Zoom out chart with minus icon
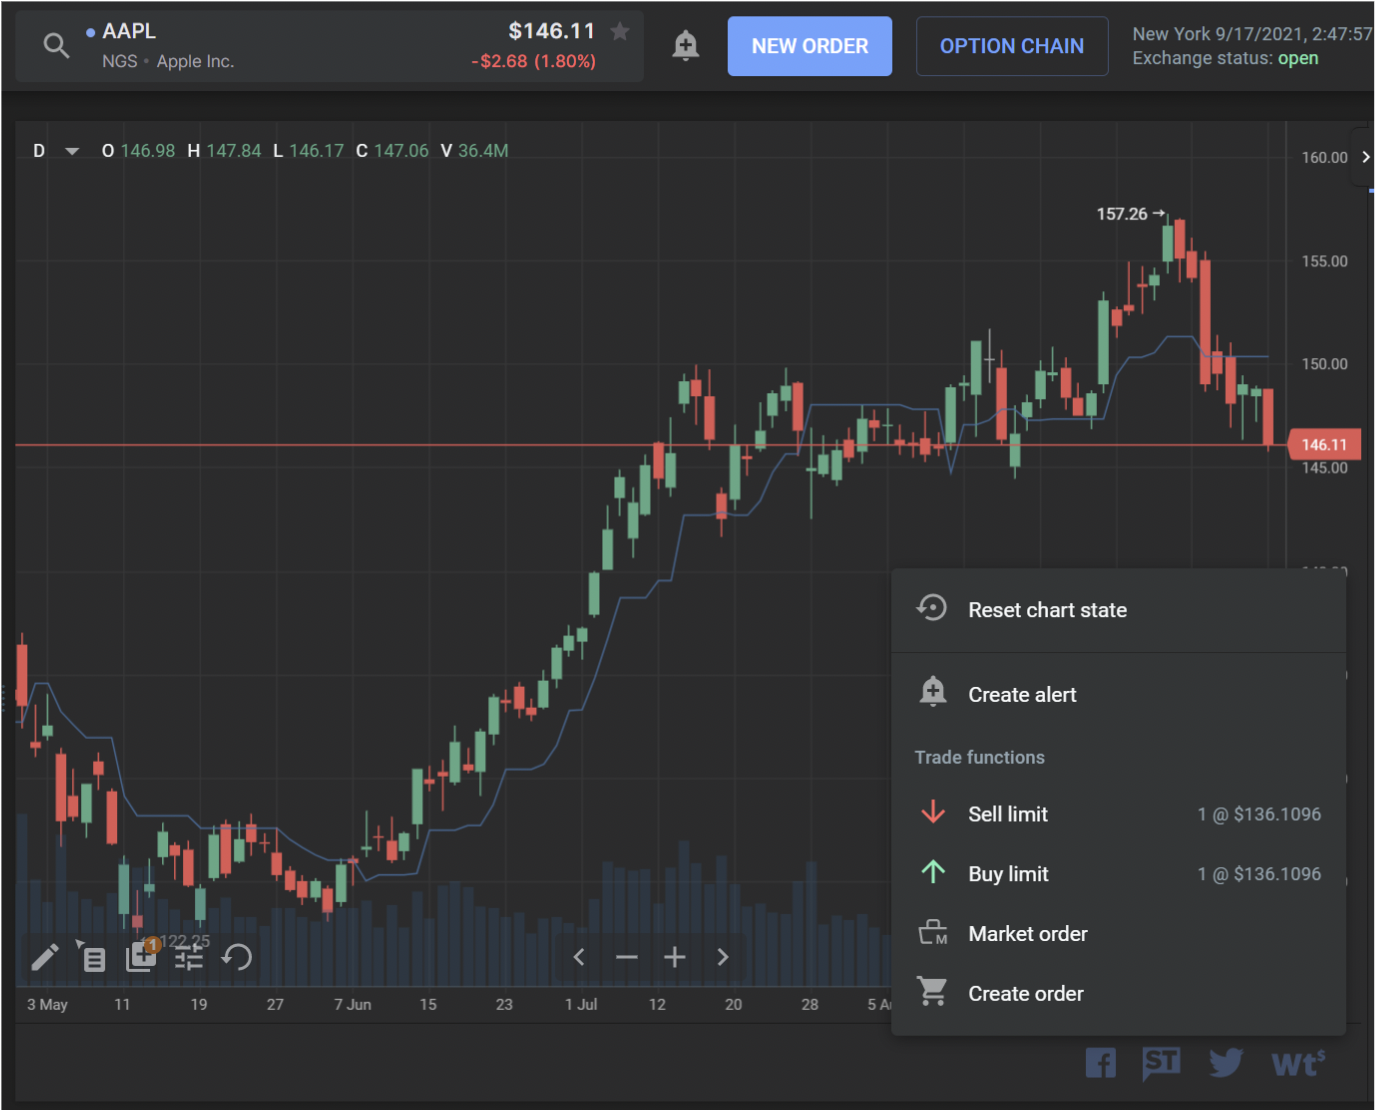Image resolution: width=1376 pixels, height=1110 pixels. pos(627,957)
